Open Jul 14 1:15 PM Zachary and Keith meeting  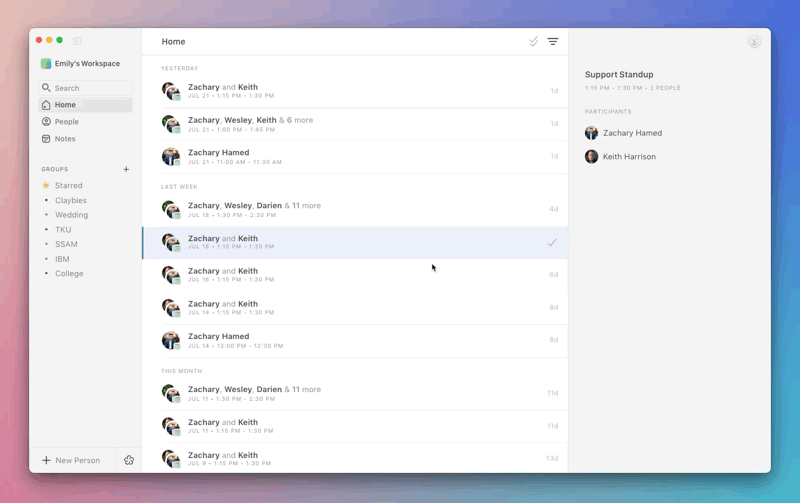pyautogui.click(x=355, y=308)
